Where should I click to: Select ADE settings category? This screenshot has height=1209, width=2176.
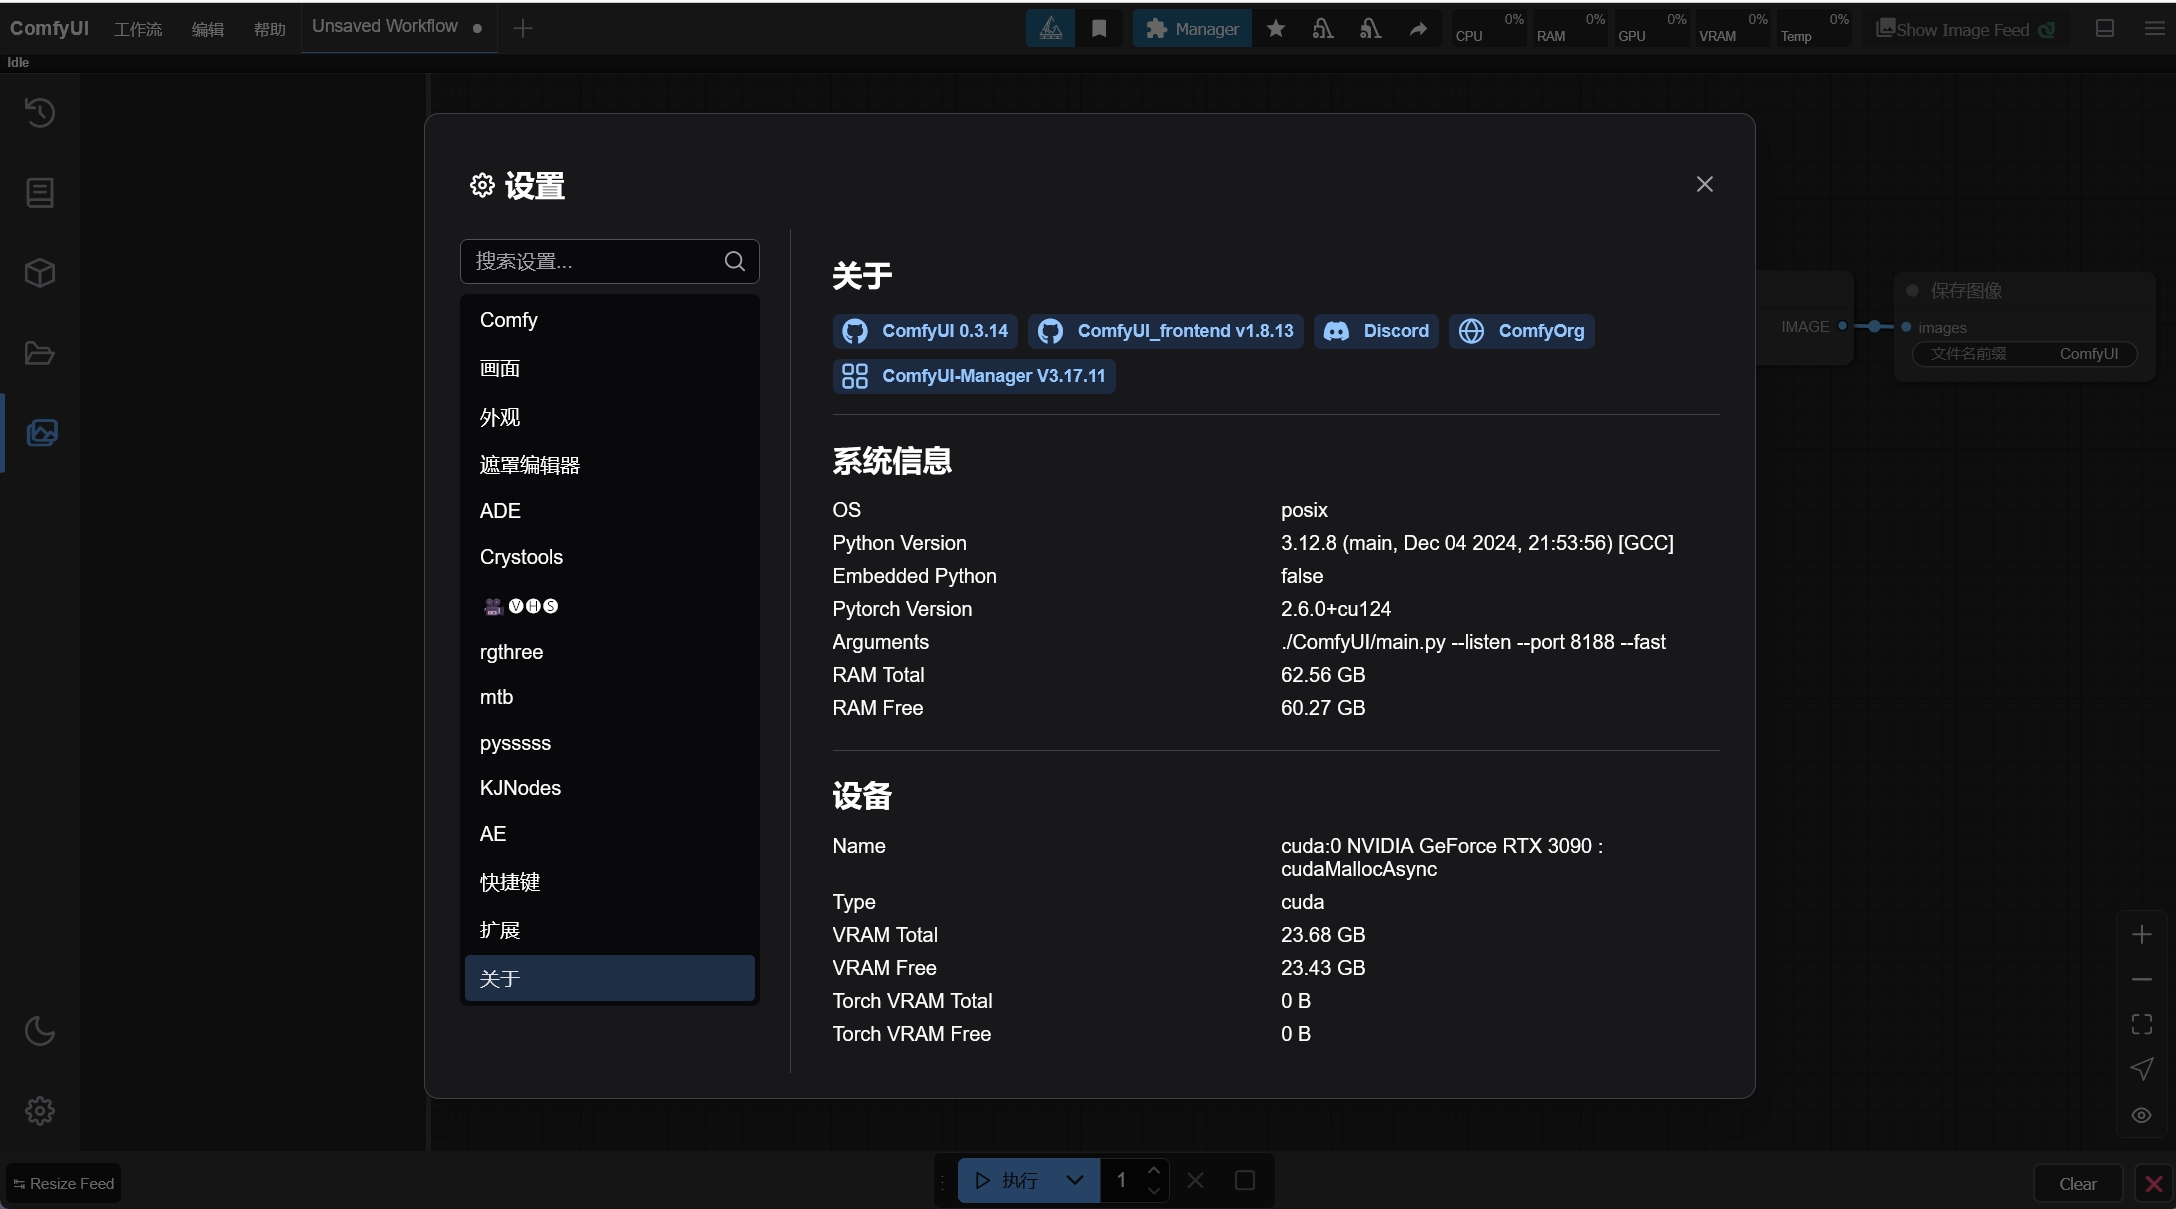tap(609, 511)
